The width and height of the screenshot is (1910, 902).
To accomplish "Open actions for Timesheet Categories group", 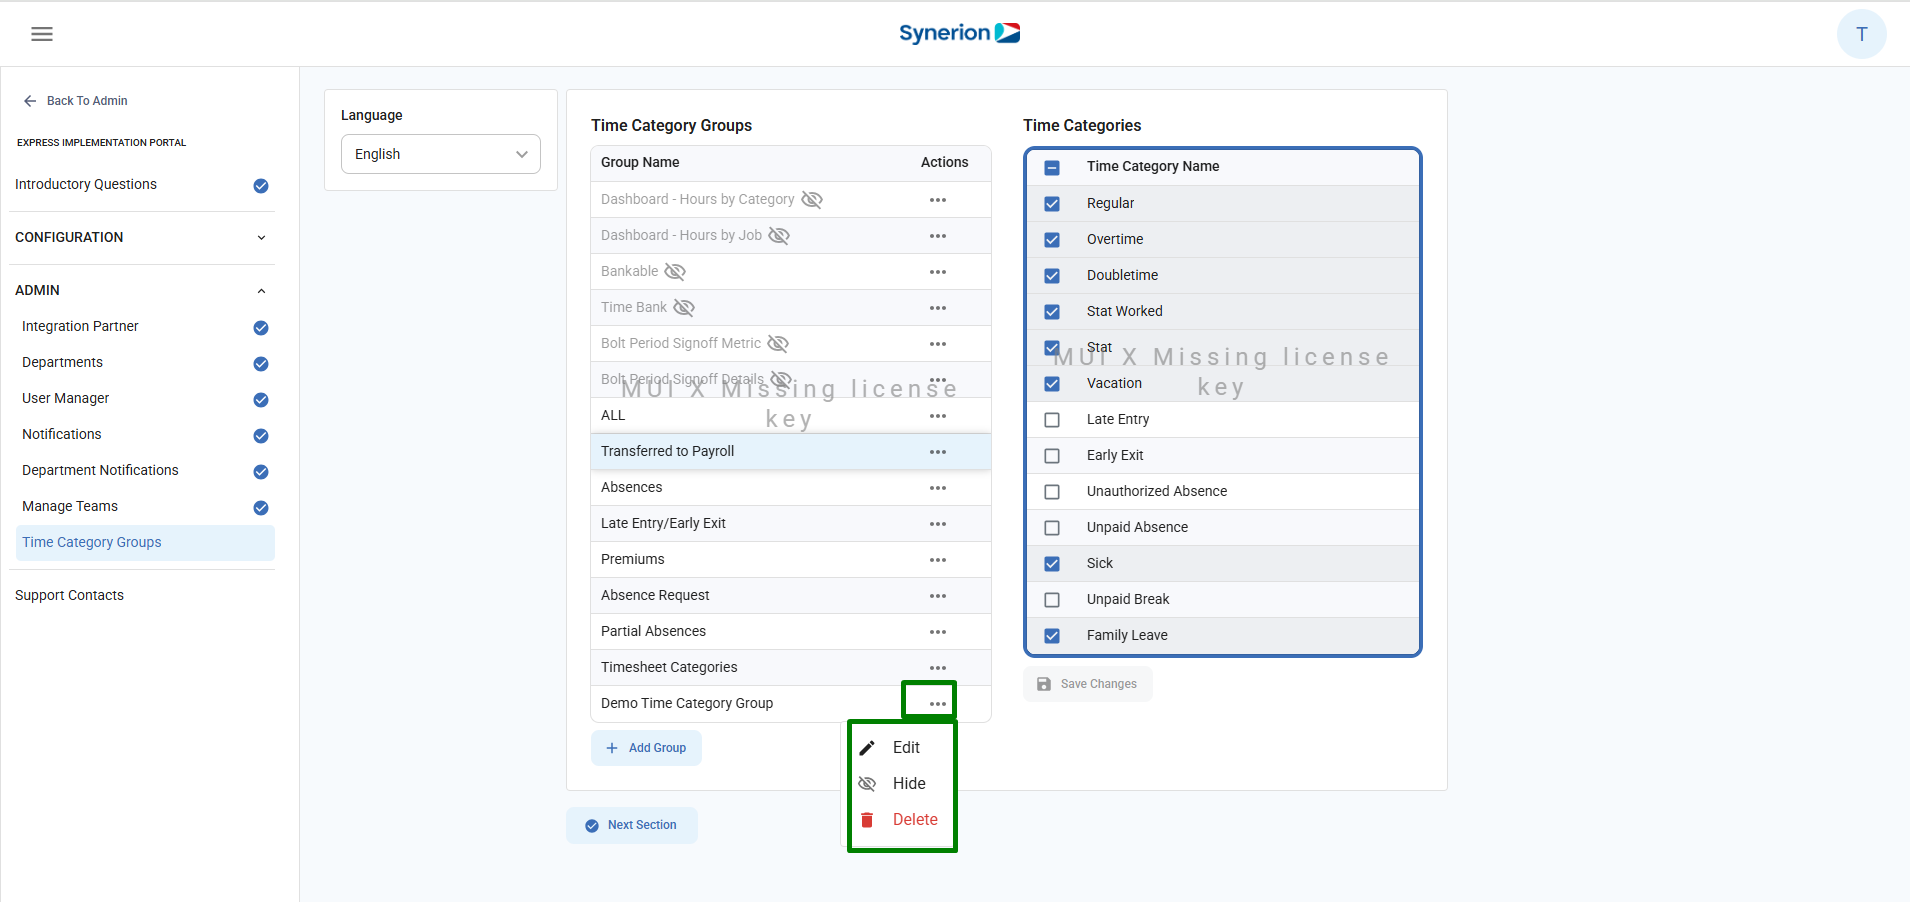I will 937,668.
